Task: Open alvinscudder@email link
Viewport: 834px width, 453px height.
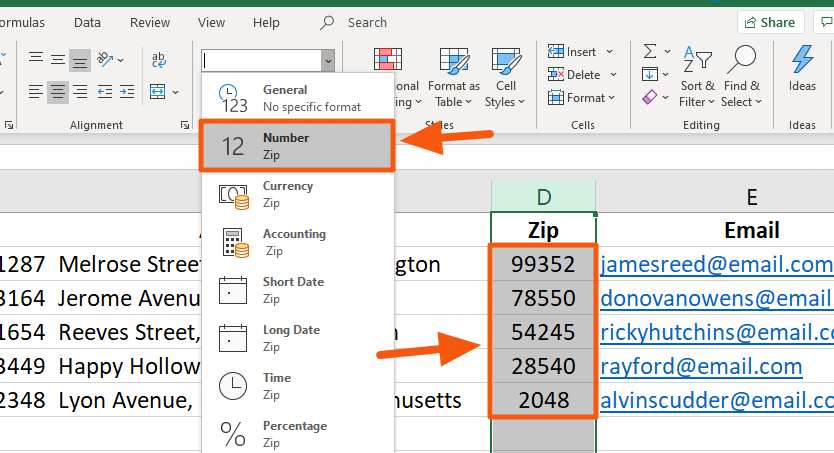Action: point(716,400)
